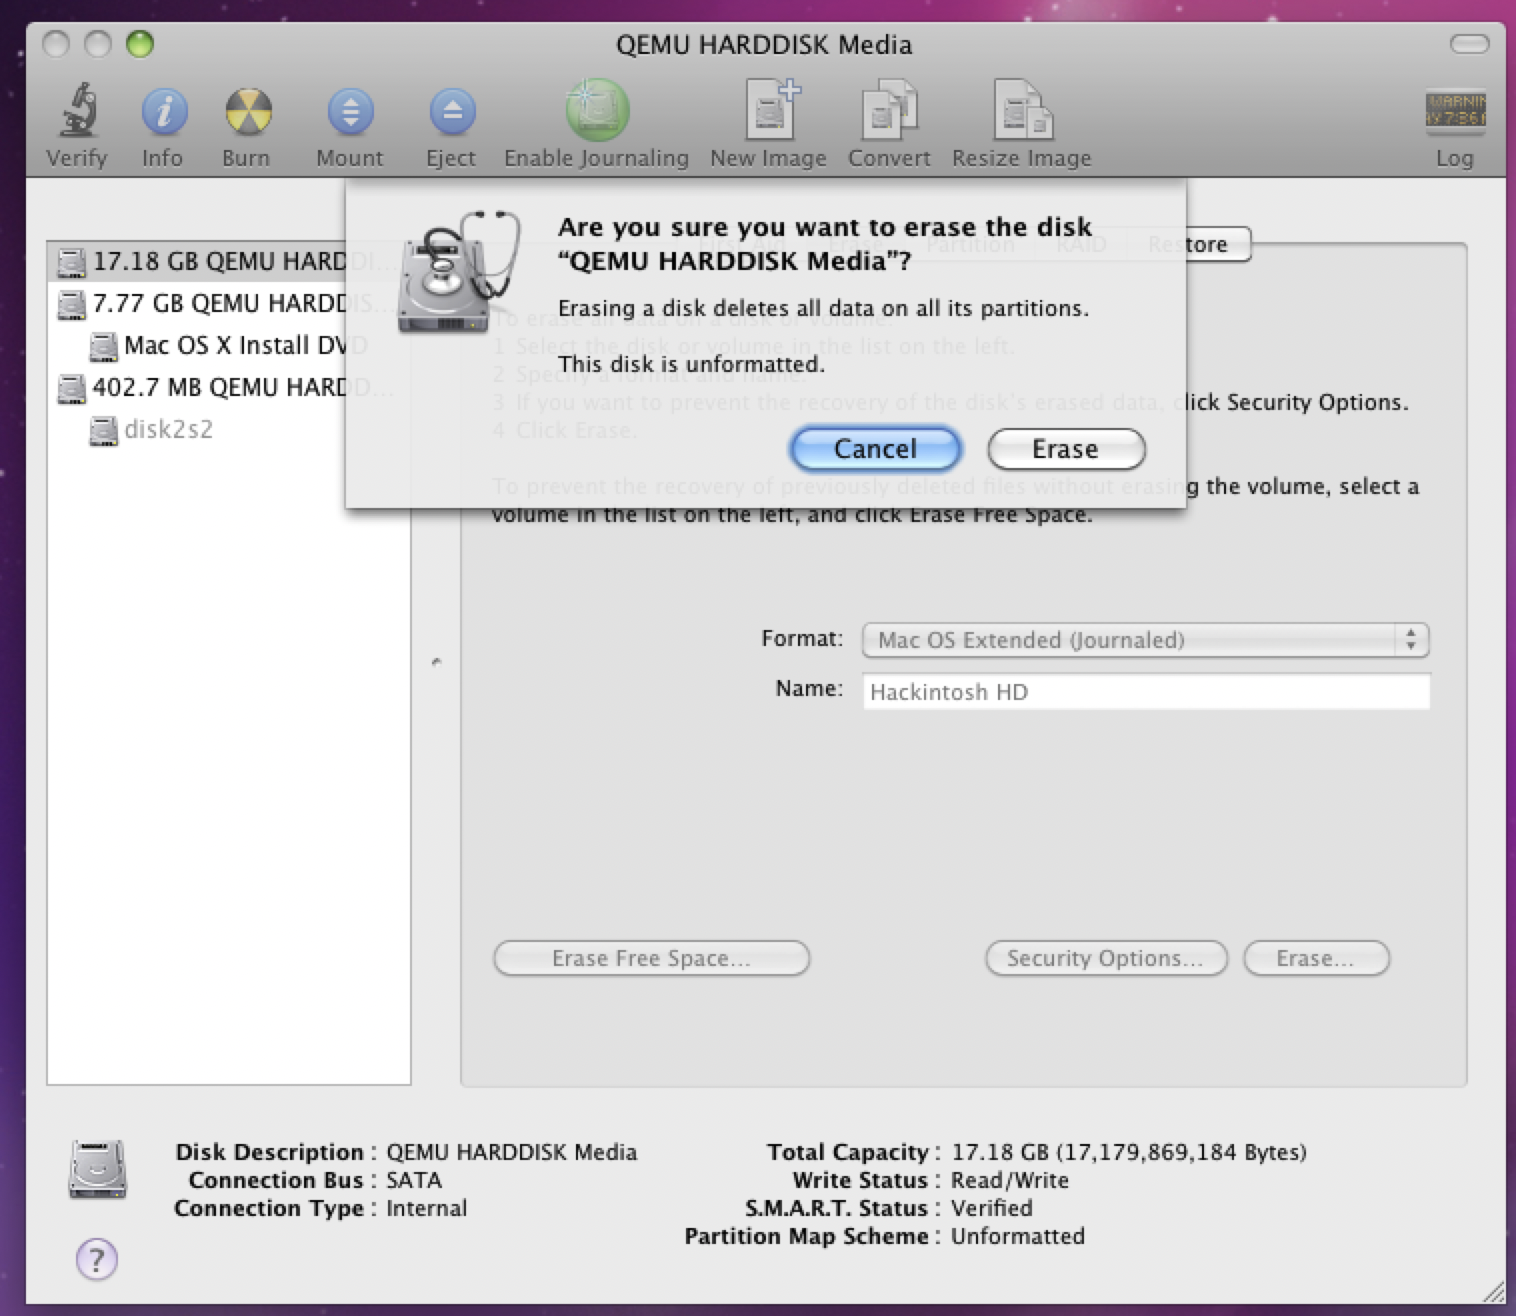
Task: Click the Mount toolbar icon
Action: tap(350, 111)
